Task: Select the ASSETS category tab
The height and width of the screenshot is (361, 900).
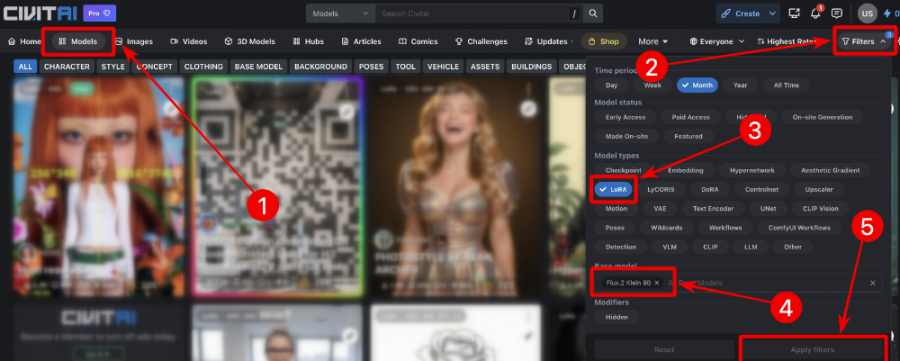Action: (x=485, y=67)
